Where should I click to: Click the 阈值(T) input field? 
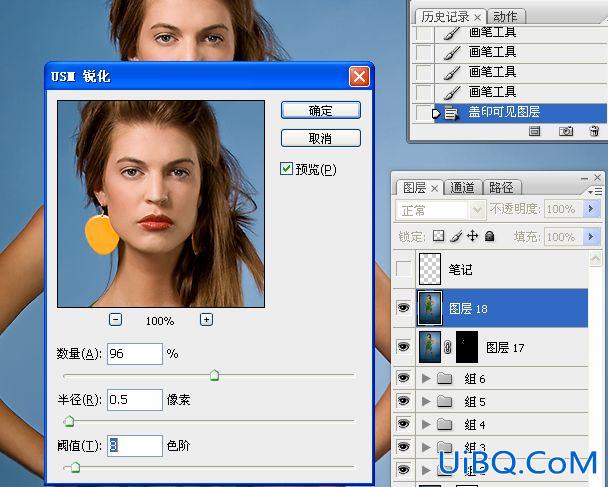click(135, 446)
